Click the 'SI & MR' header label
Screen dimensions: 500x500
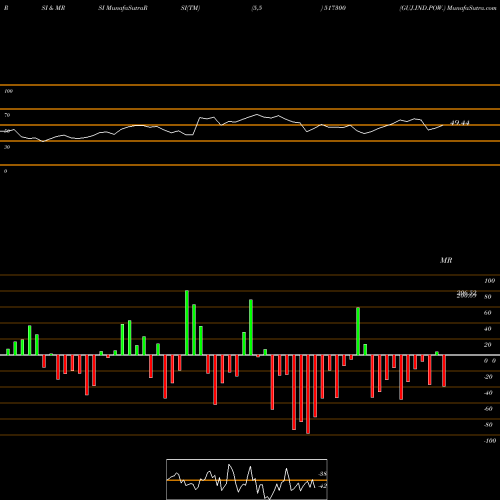click(x=53, y=8)
